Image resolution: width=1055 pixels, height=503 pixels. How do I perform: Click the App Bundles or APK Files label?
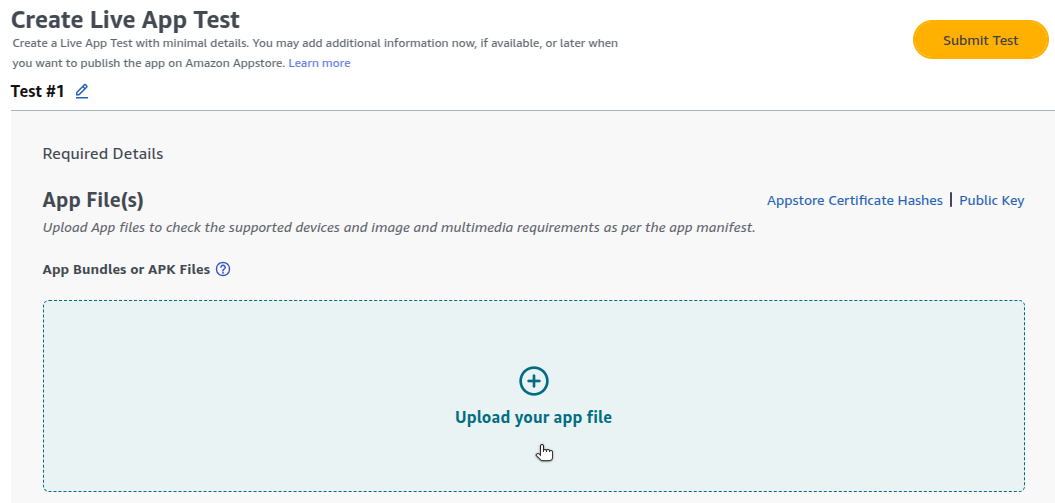click(126, 269)
